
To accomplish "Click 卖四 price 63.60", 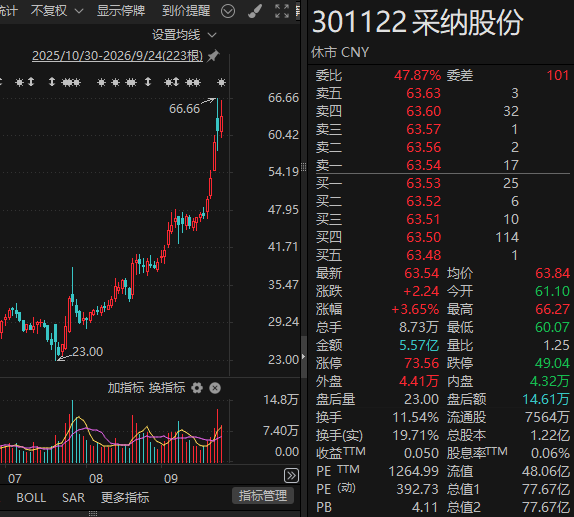I will coord(424,111).
